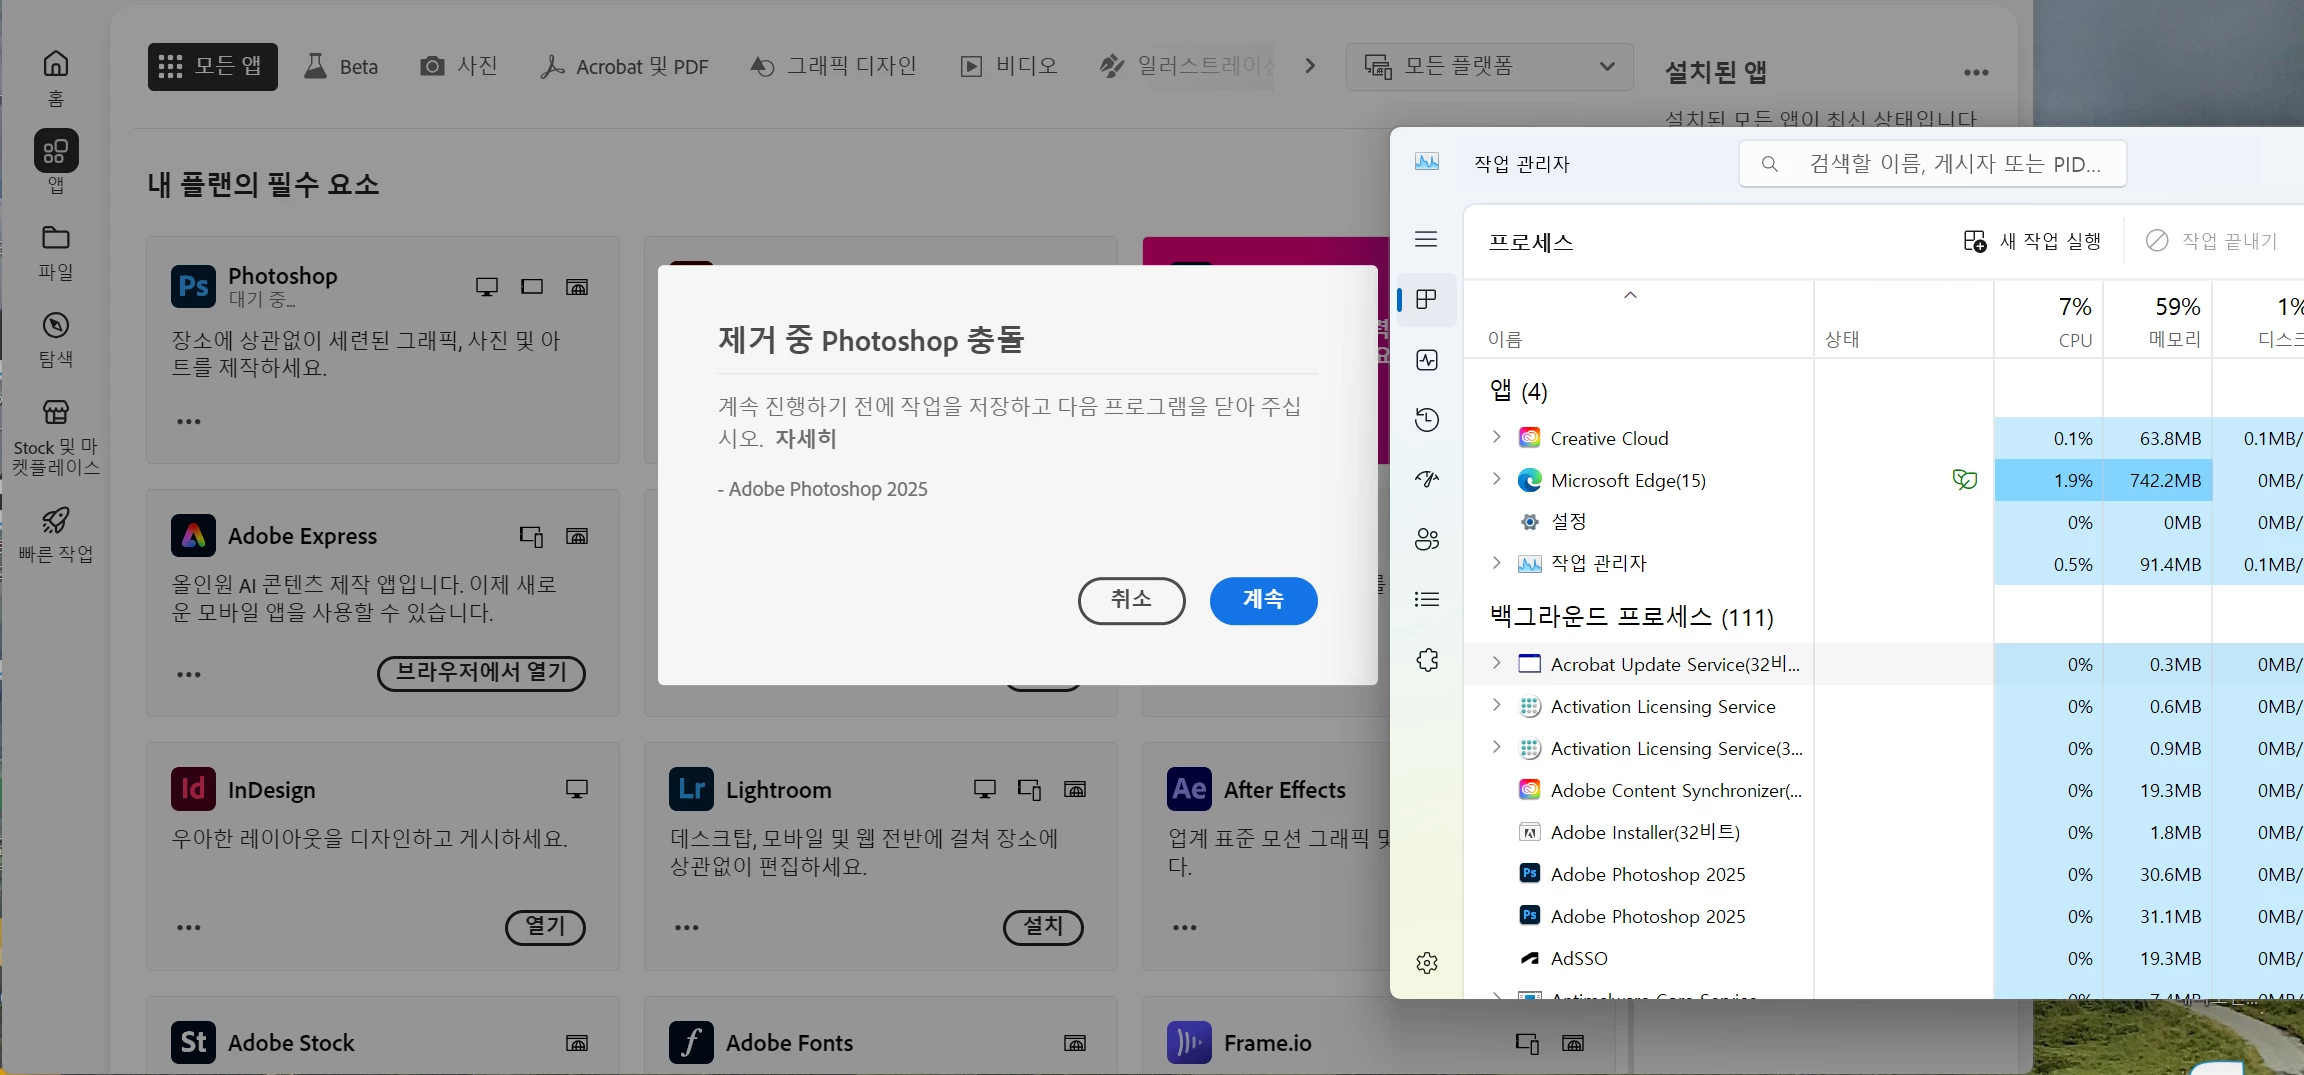
Task: Click 브라우저에서 열기 for Adobe Express
Action: coord(481,673)
